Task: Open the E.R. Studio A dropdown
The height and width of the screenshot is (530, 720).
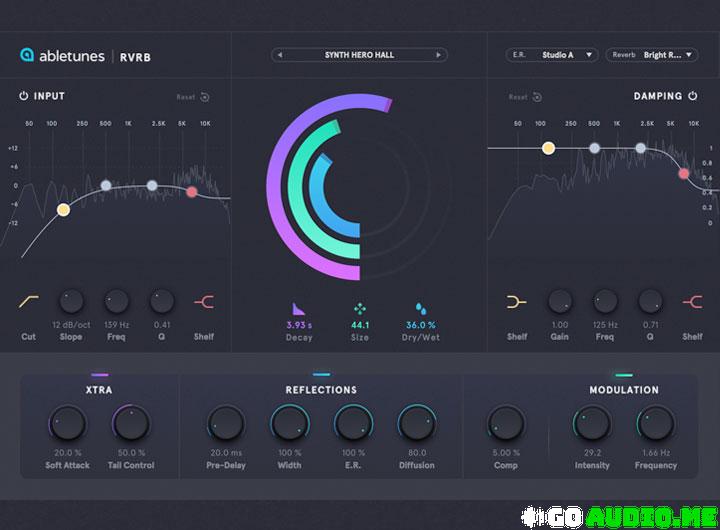Action: pyautogui.click(x=551, y=55)
